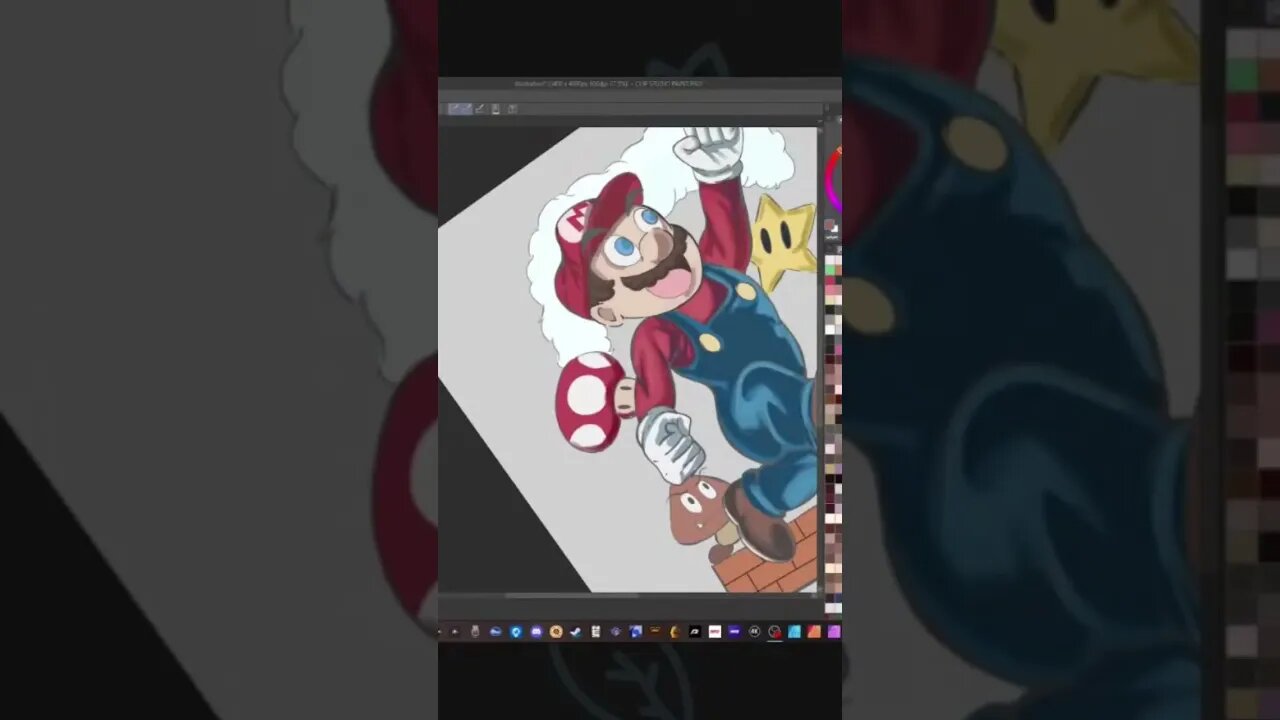The height and width of the screenshot is (720, 1280).
Task: Open the black square icon in the taskbar
Action: click(x=695, y=632)
